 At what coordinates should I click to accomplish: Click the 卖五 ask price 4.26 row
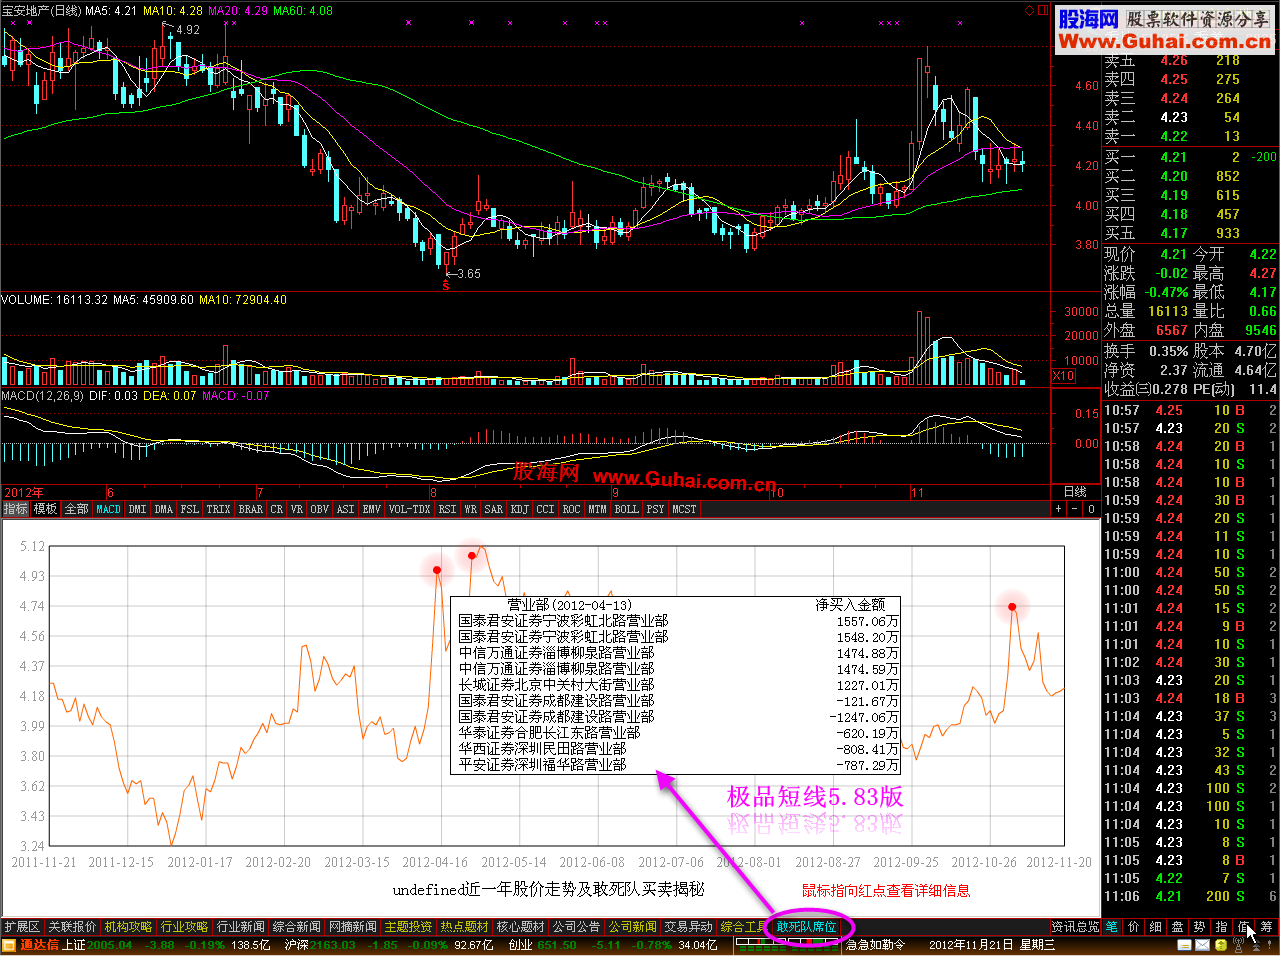coord(1190,61)
